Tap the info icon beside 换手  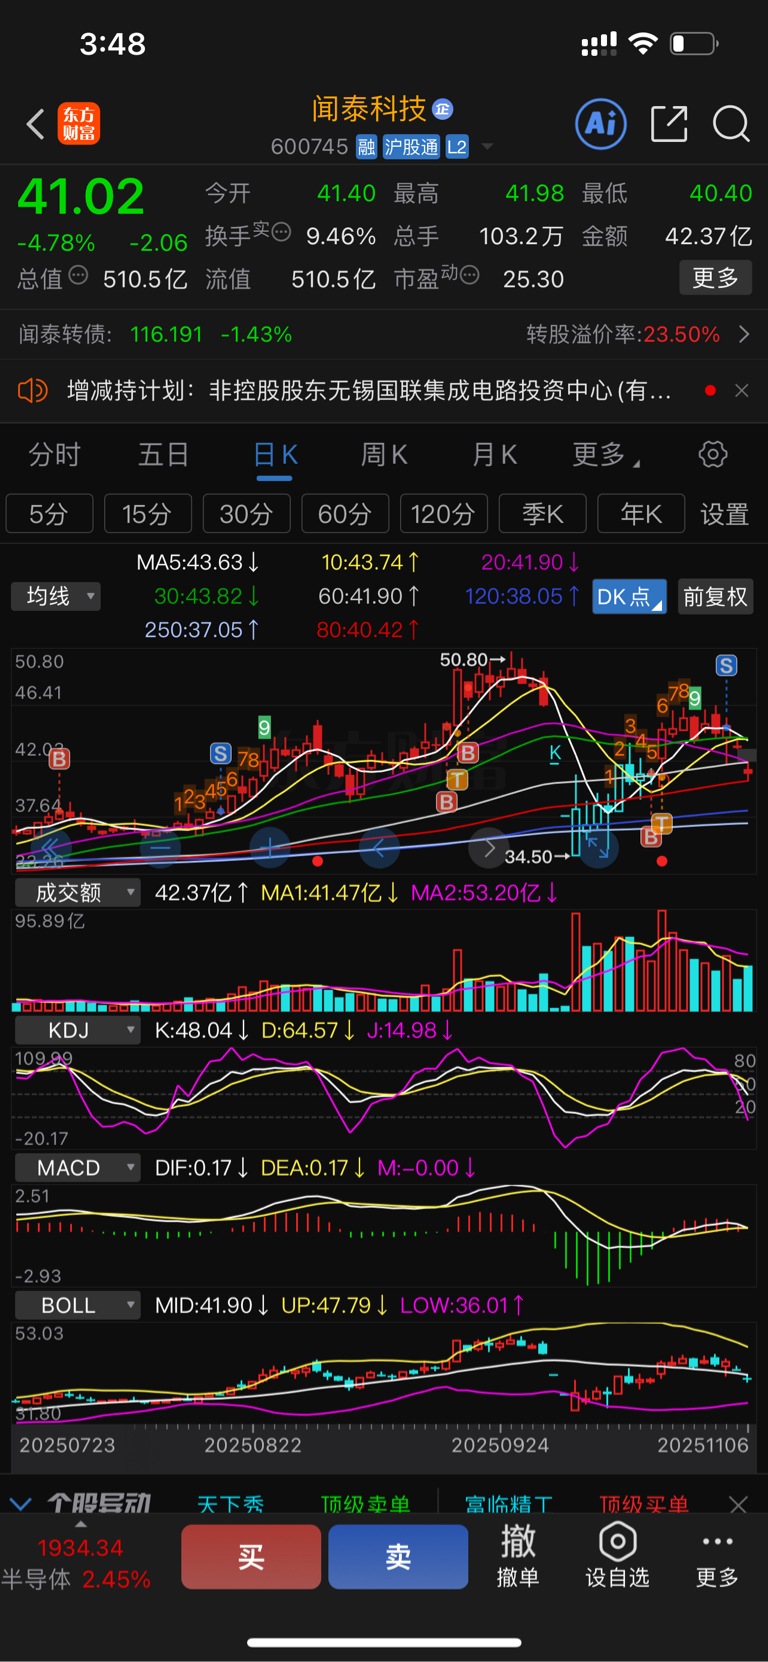tap(281, 232)
